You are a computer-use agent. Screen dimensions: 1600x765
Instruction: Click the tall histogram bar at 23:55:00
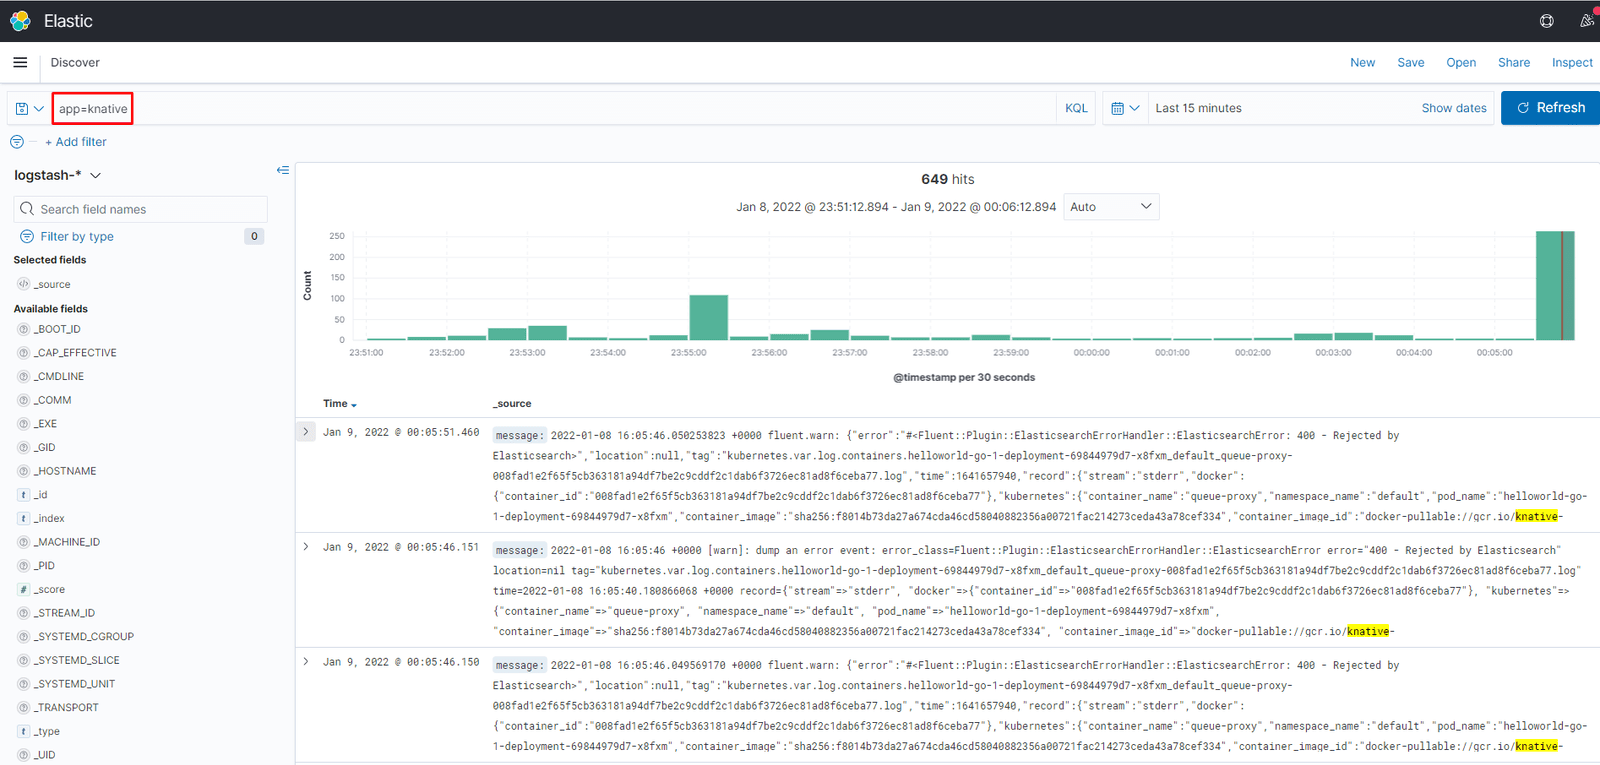pos(709,317)
